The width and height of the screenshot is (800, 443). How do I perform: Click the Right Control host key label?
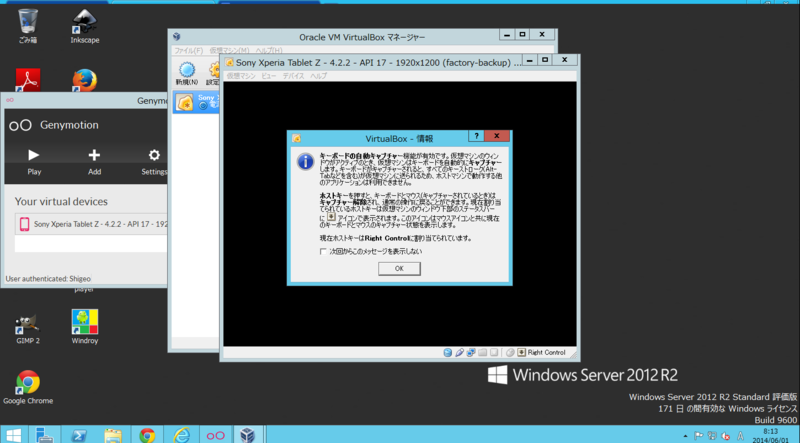[546, 353]
